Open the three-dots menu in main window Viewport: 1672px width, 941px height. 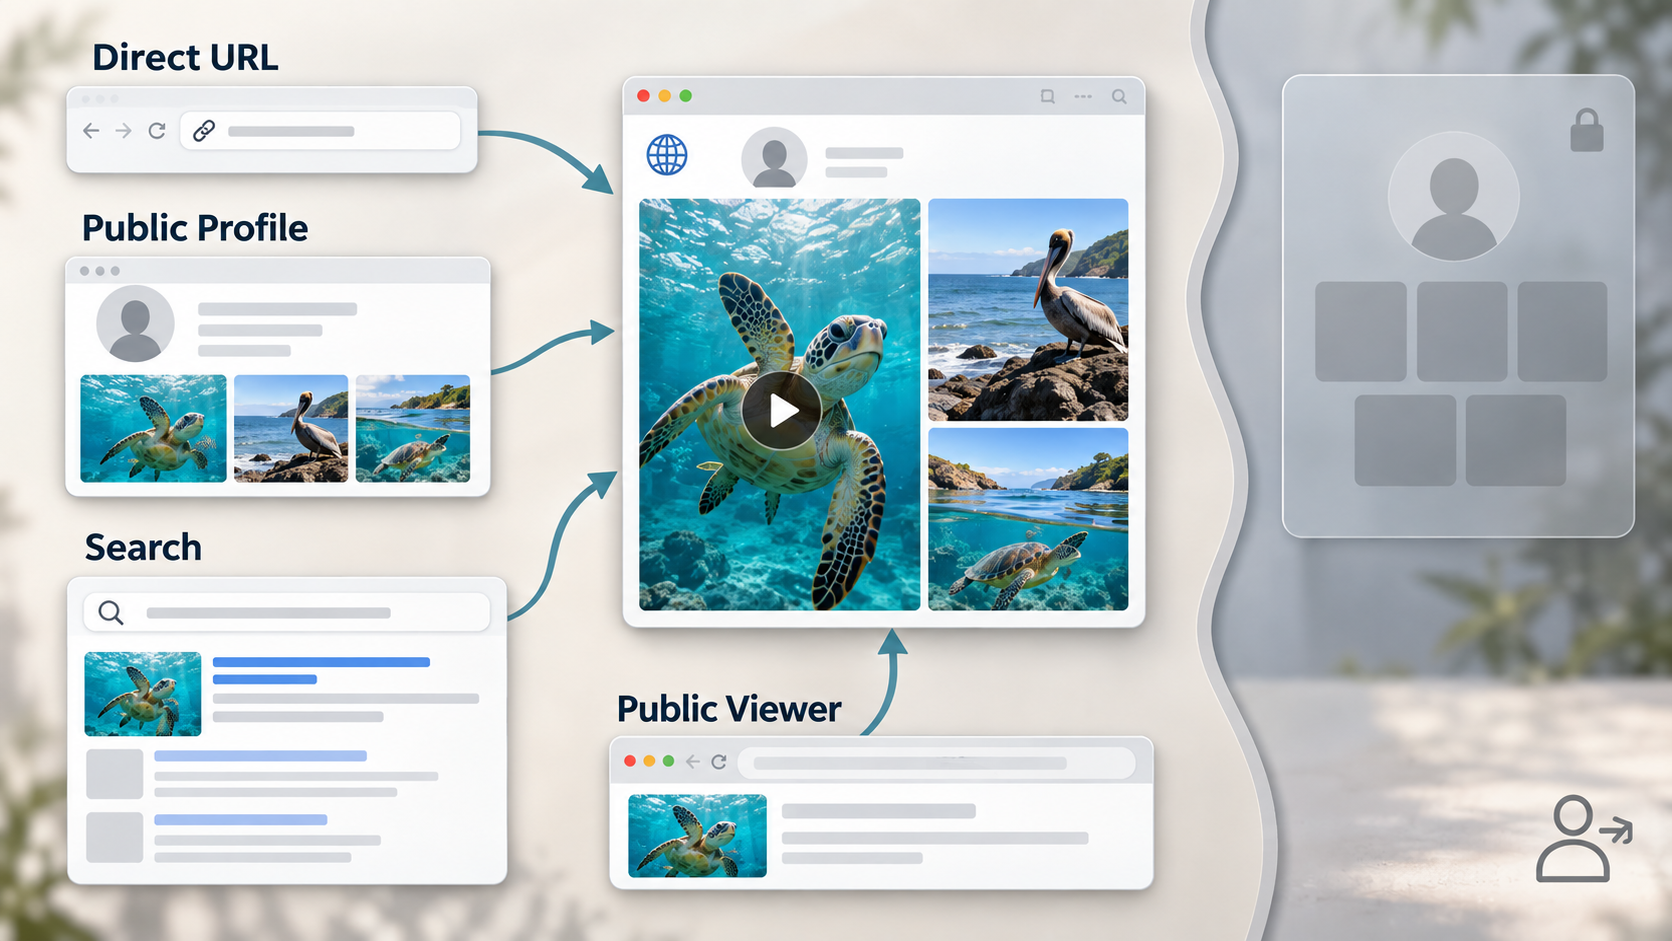[1083, 97]
